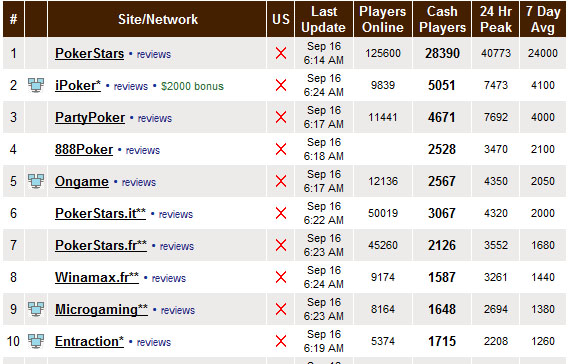Open the PokerStars site link

tap(89, 54)
